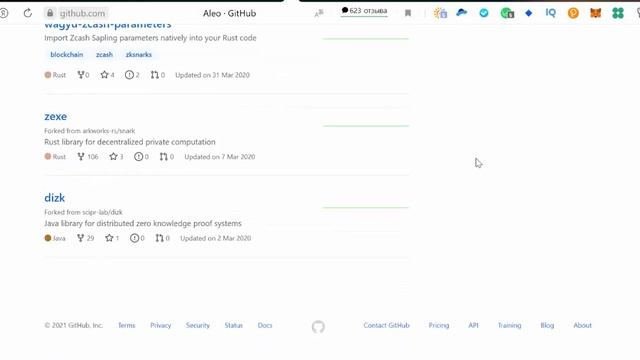This screenshot has height=360, width=640.
Task: View issues of the dizk repo
Action: point(137,238)
